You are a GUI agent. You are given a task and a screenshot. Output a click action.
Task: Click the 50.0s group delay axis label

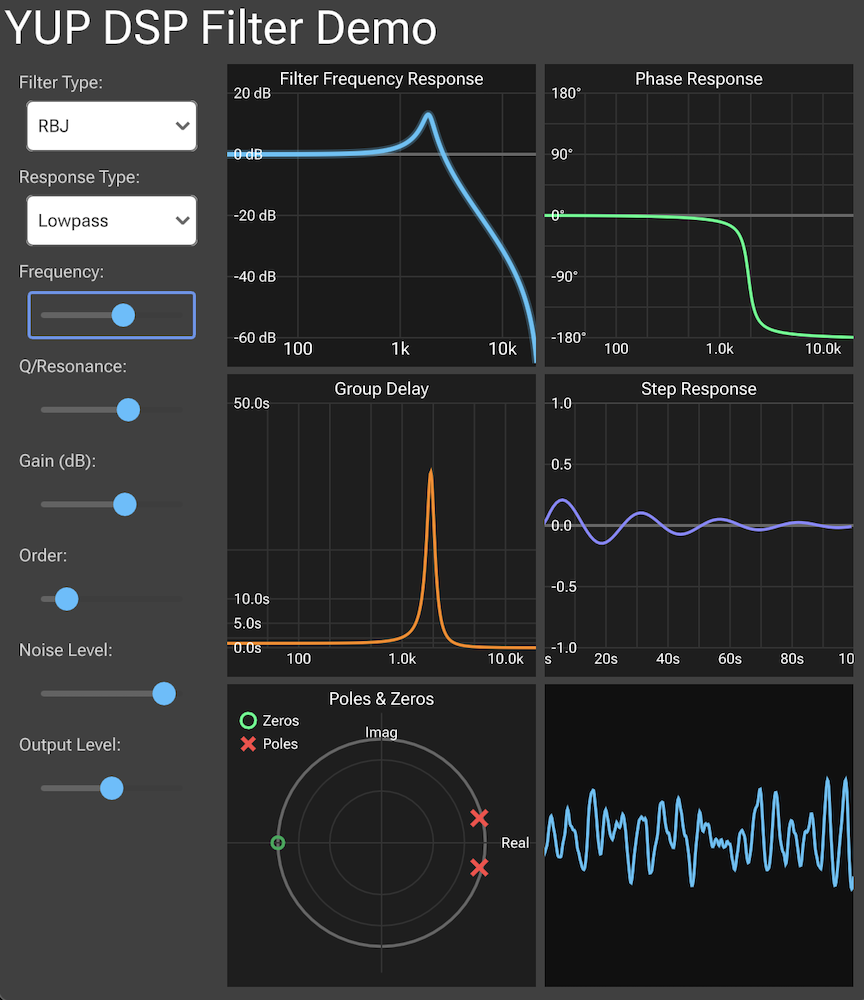tap(251, 403)
